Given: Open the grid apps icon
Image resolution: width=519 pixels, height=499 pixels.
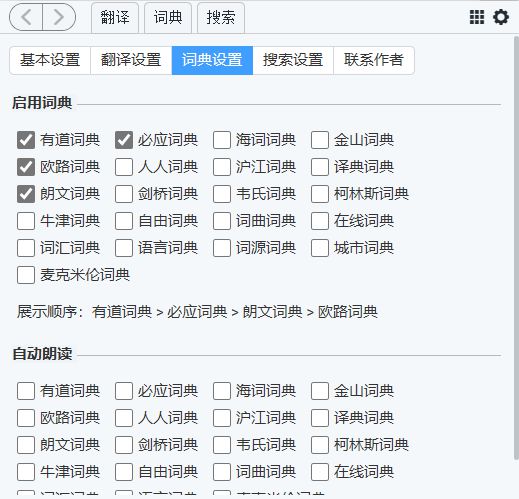Looking at the screenshot, I should (477, 17).
